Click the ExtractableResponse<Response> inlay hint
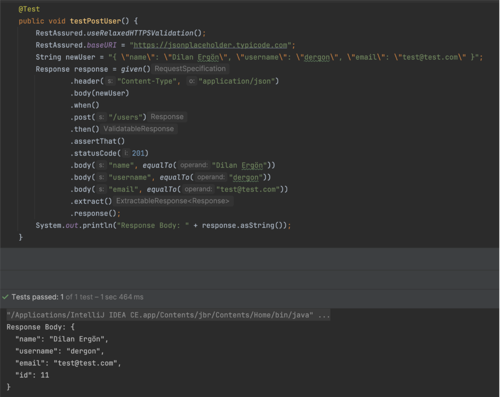This screenshot has height=397, width=500. pyautogui.click(x=173, y=201)
